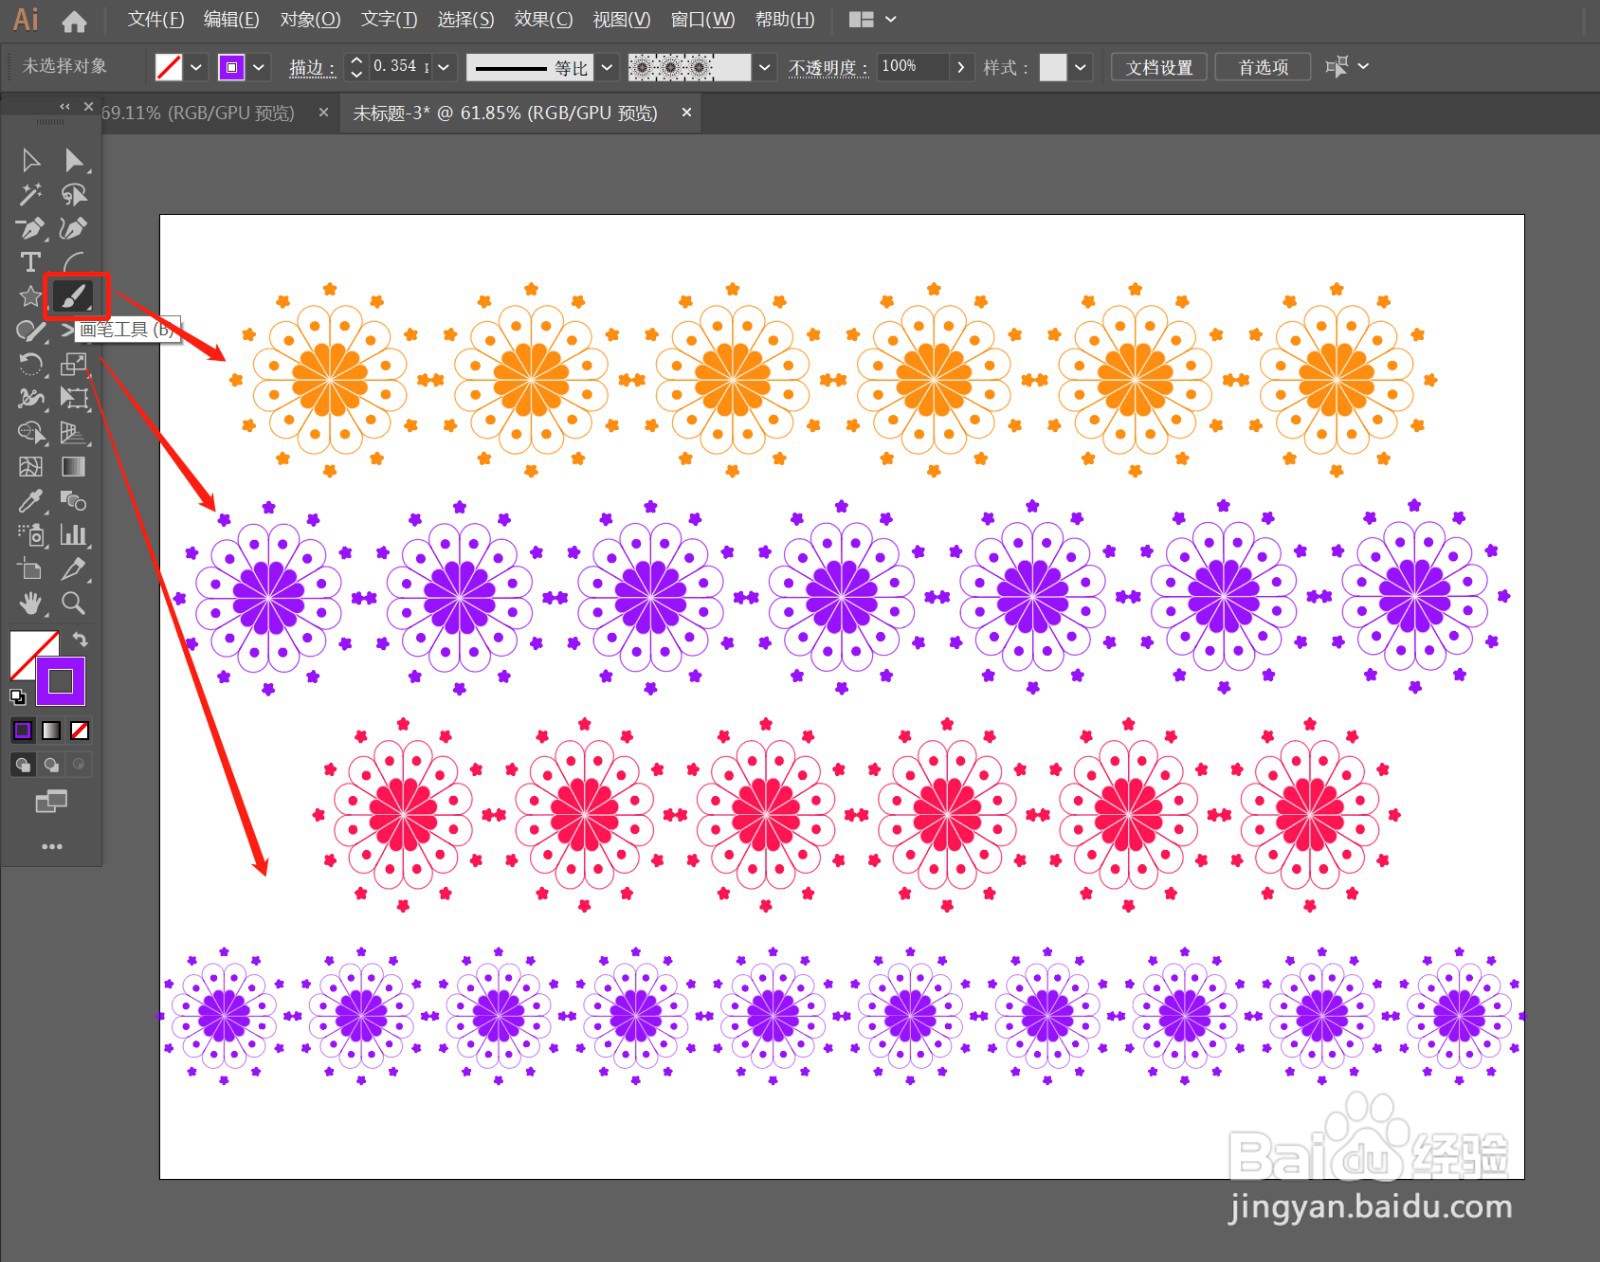Select the Paintbrush tool
The height and width of the screenshot is (1262, 1600).
[x=73, y=296]
